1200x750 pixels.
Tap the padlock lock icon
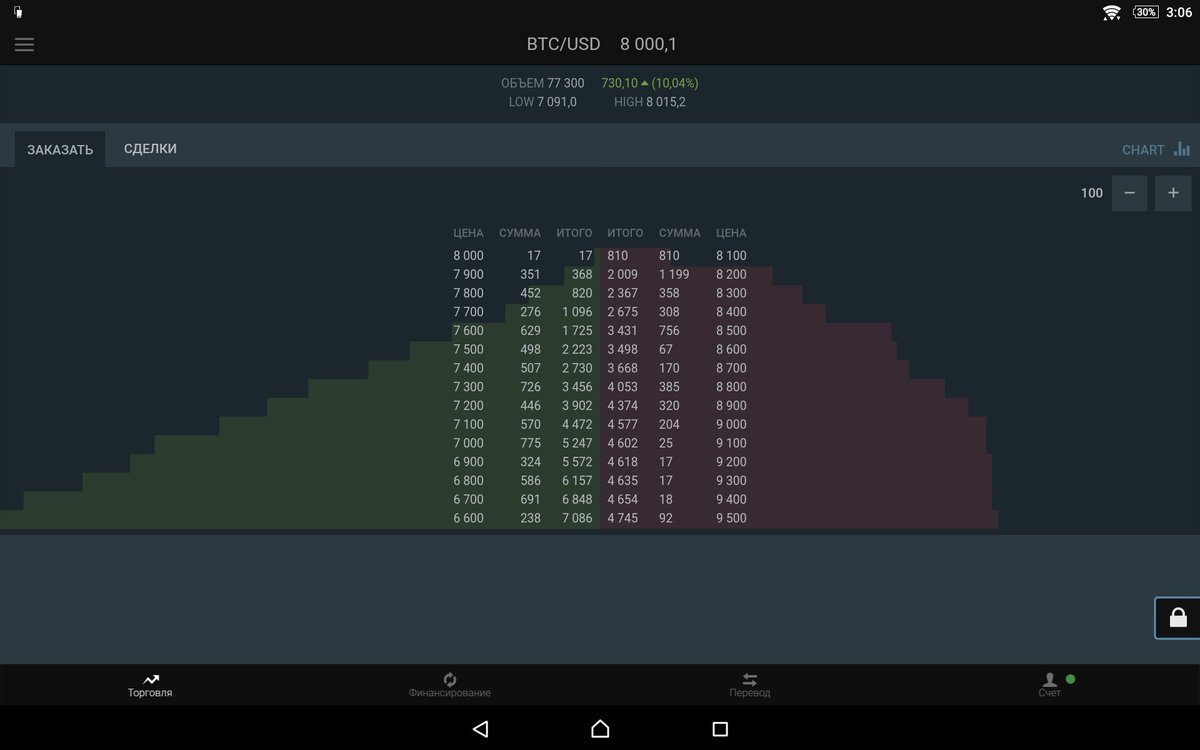(x=1178, y=618)
